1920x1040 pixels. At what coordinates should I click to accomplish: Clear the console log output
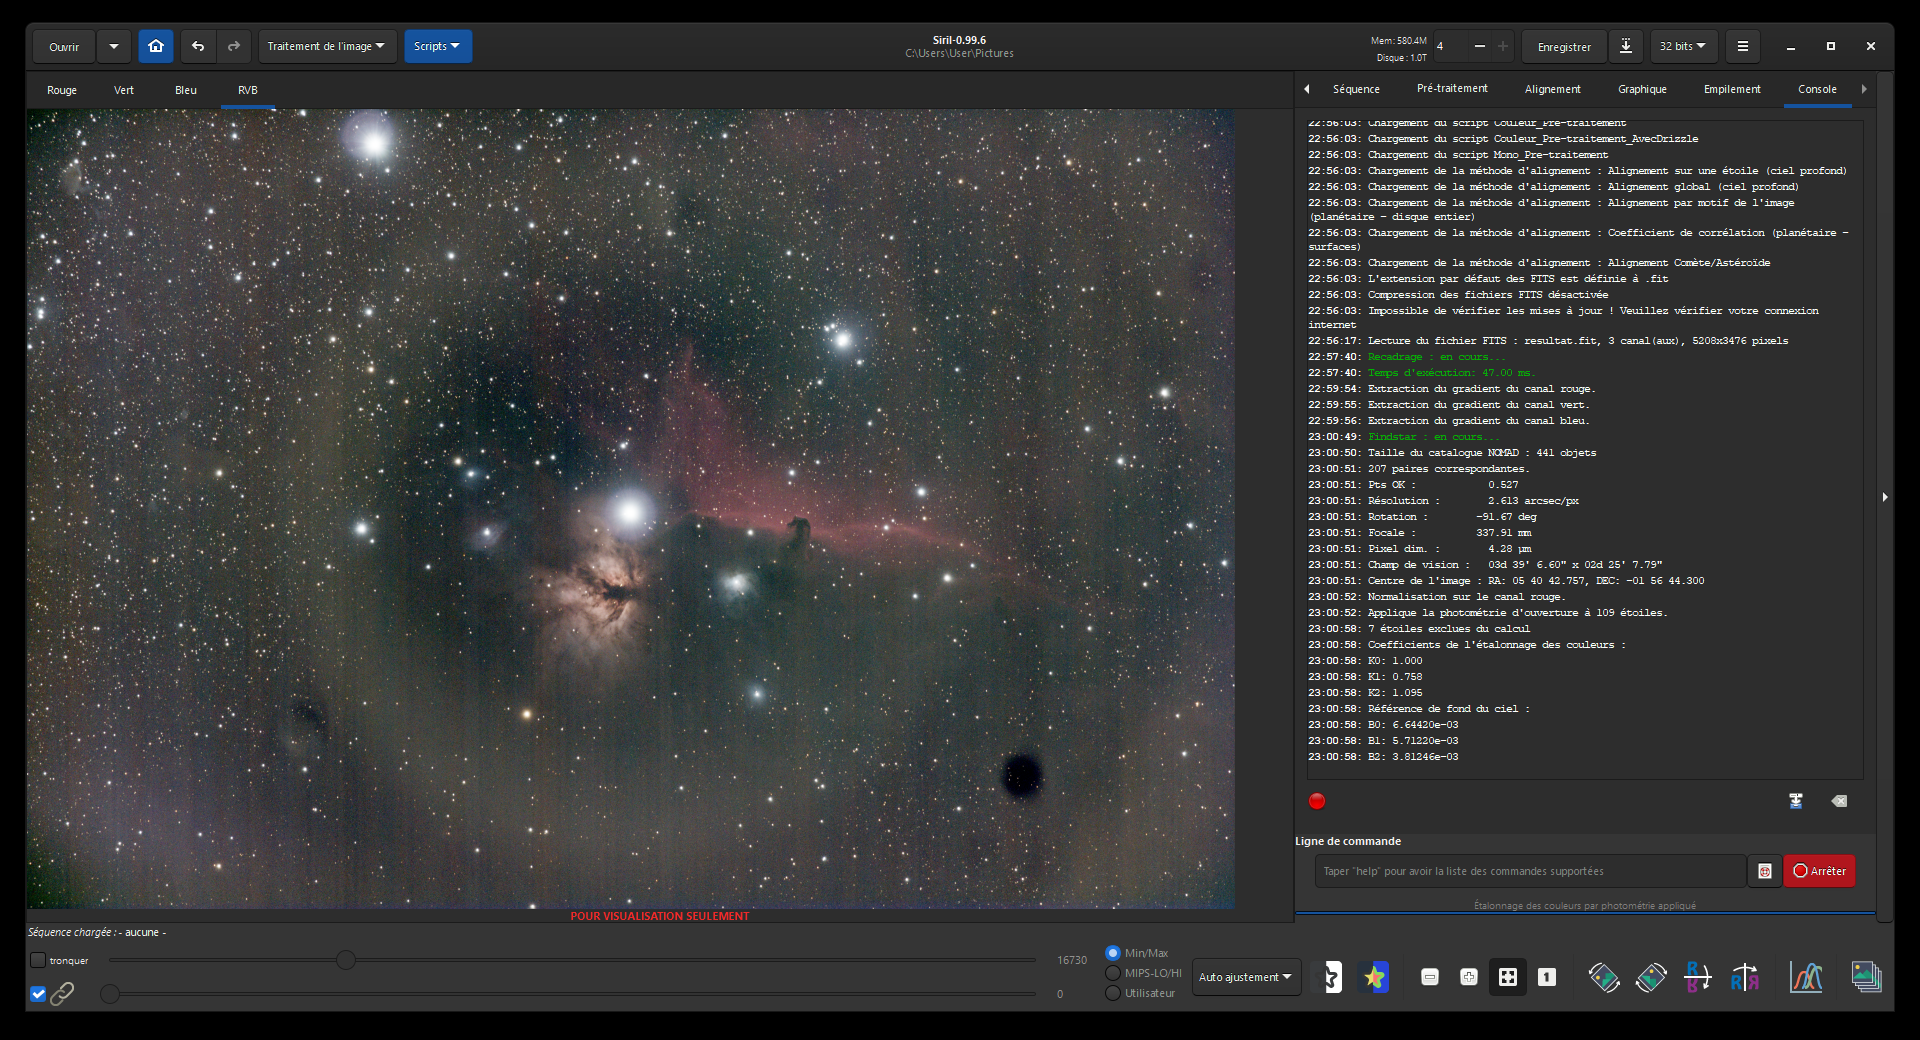point(1839,801)
